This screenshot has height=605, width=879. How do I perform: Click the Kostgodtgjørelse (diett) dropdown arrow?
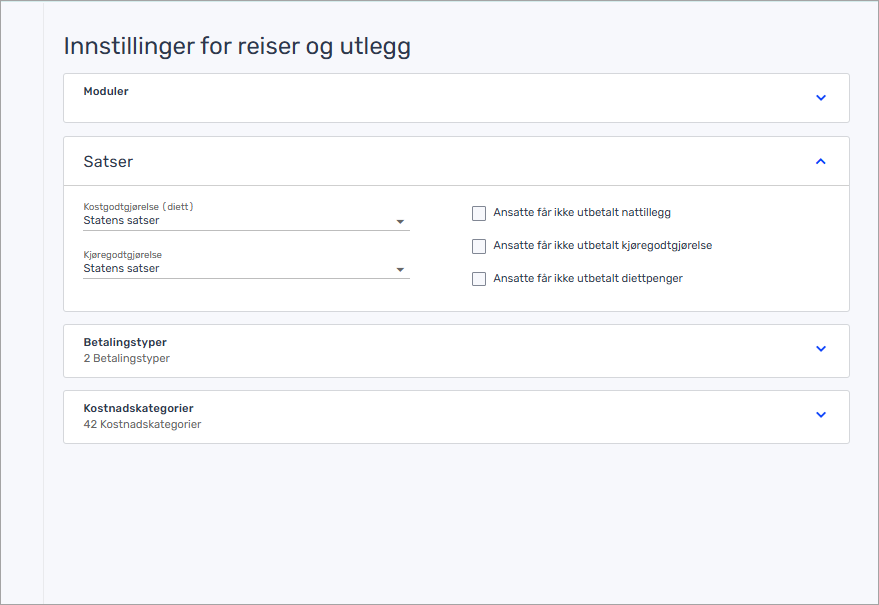[400, 221]
